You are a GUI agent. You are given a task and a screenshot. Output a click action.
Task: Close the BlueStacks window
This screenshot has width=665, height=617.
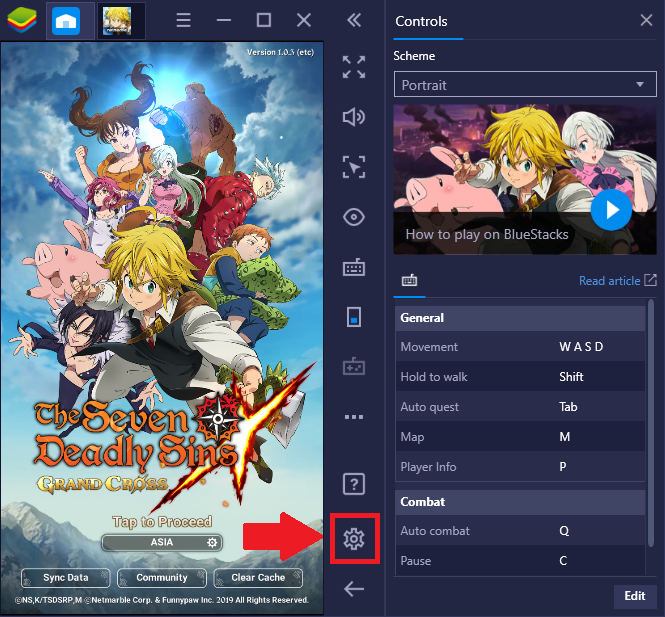(304, 20)
